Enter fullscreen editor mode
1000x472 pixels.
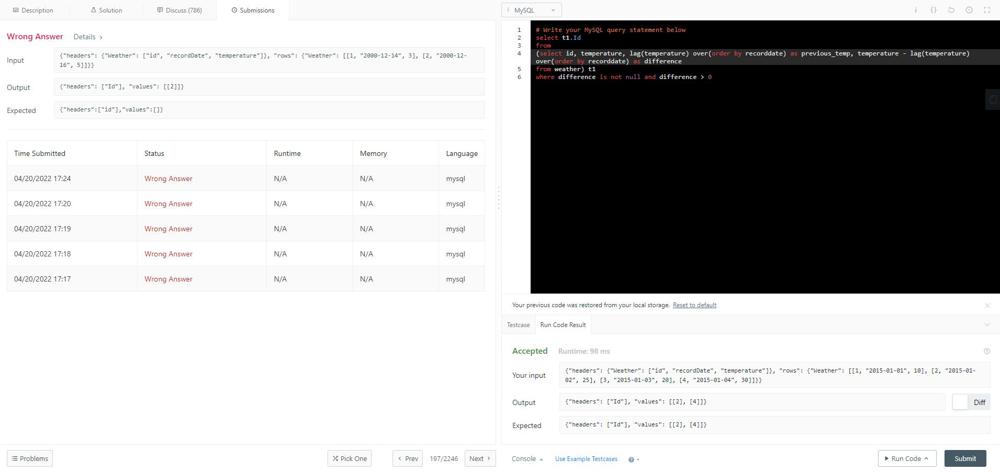click(x=987, y=10)
